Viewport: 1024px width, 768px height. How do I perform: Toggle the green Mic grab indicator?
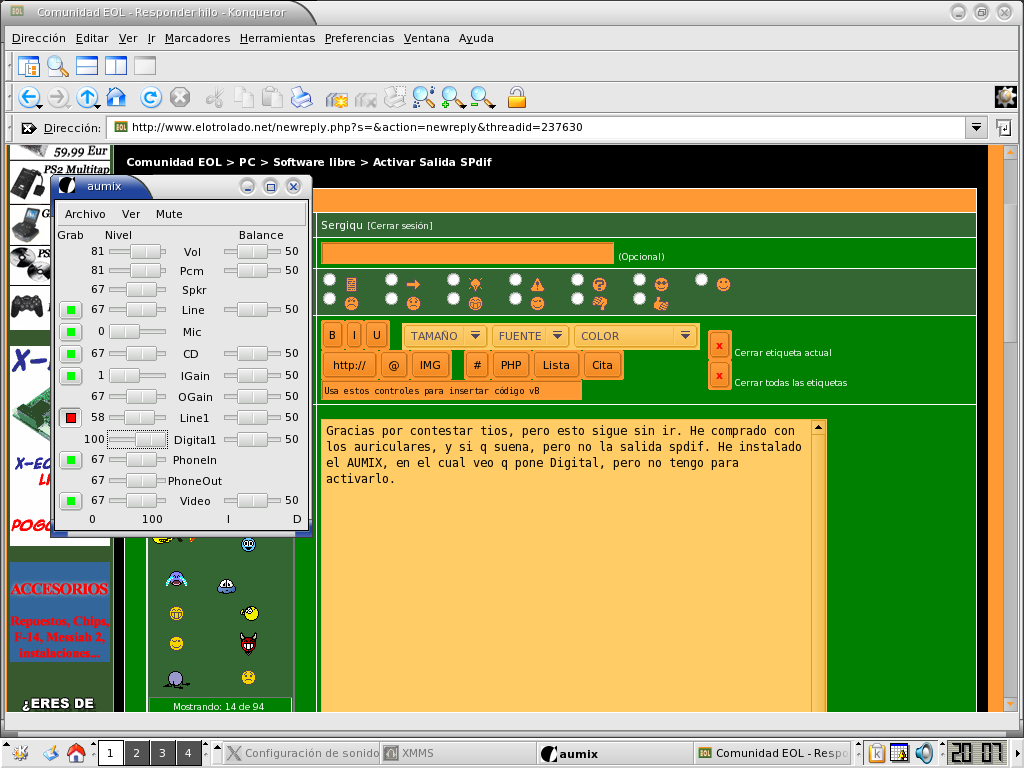pyautogui.click(x=70, y=332)
